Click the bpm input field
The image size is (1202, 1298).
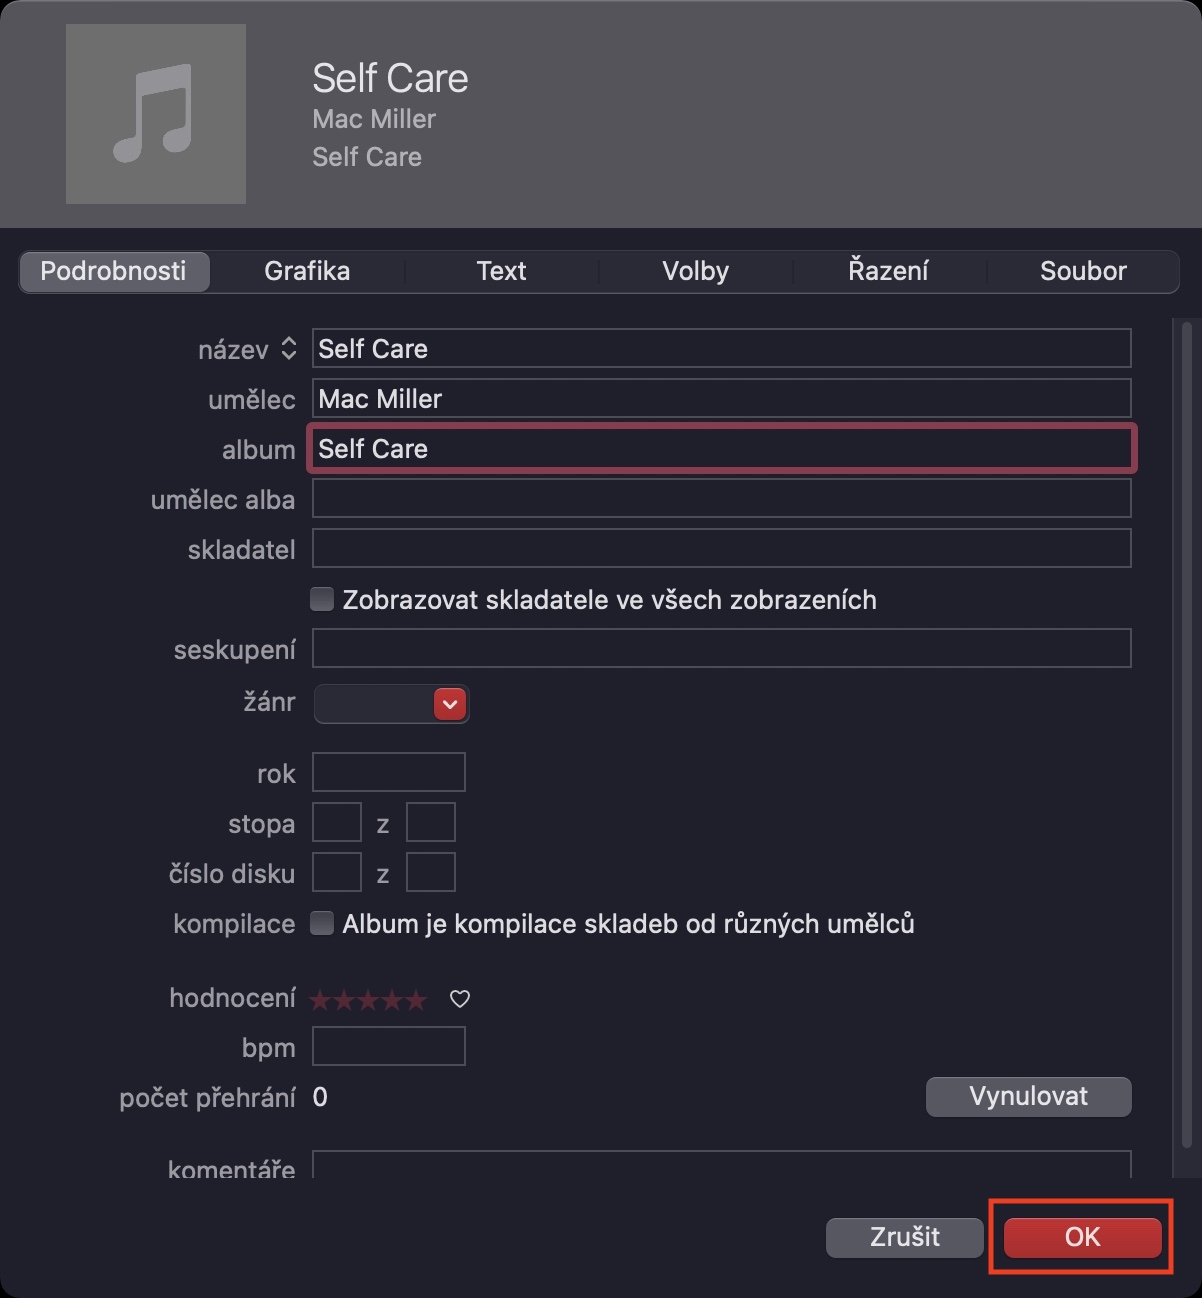tap(388, 1047)
